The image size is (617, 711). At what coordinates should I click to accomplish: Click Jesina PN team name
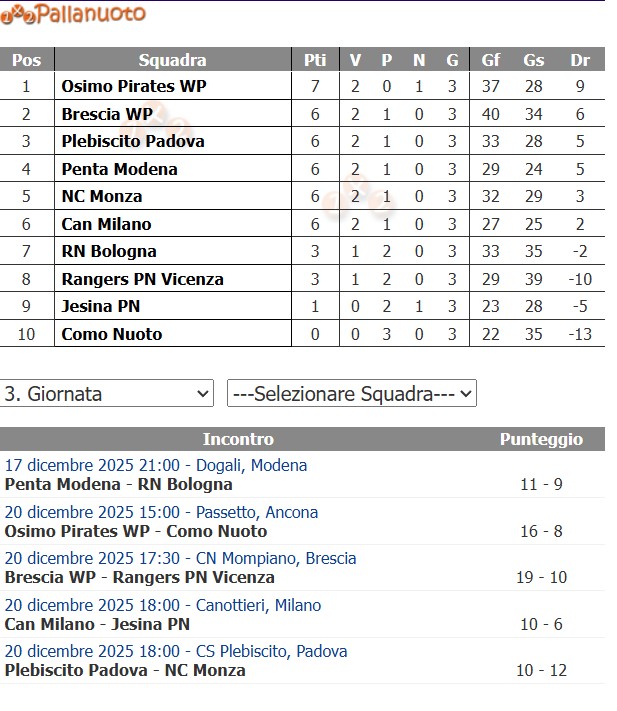(101, 306)
